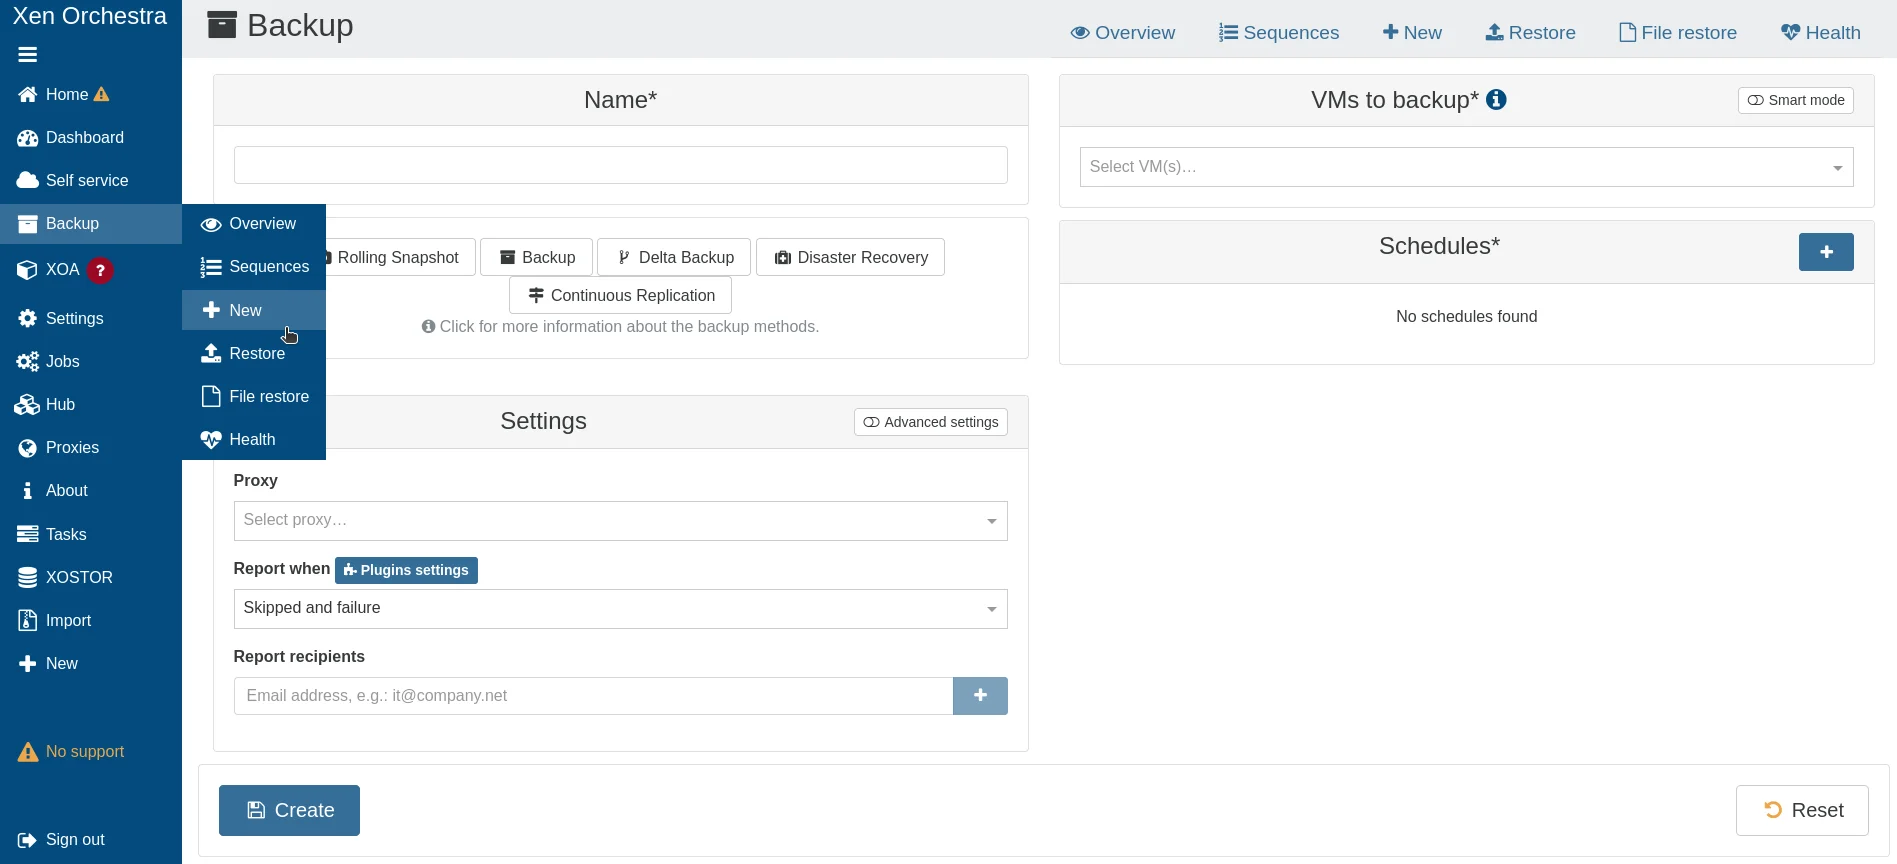The width and height of the screenshot is (1897, 864).
Task: Click the VMs to backup info icon
Action: pos(1496,100)
